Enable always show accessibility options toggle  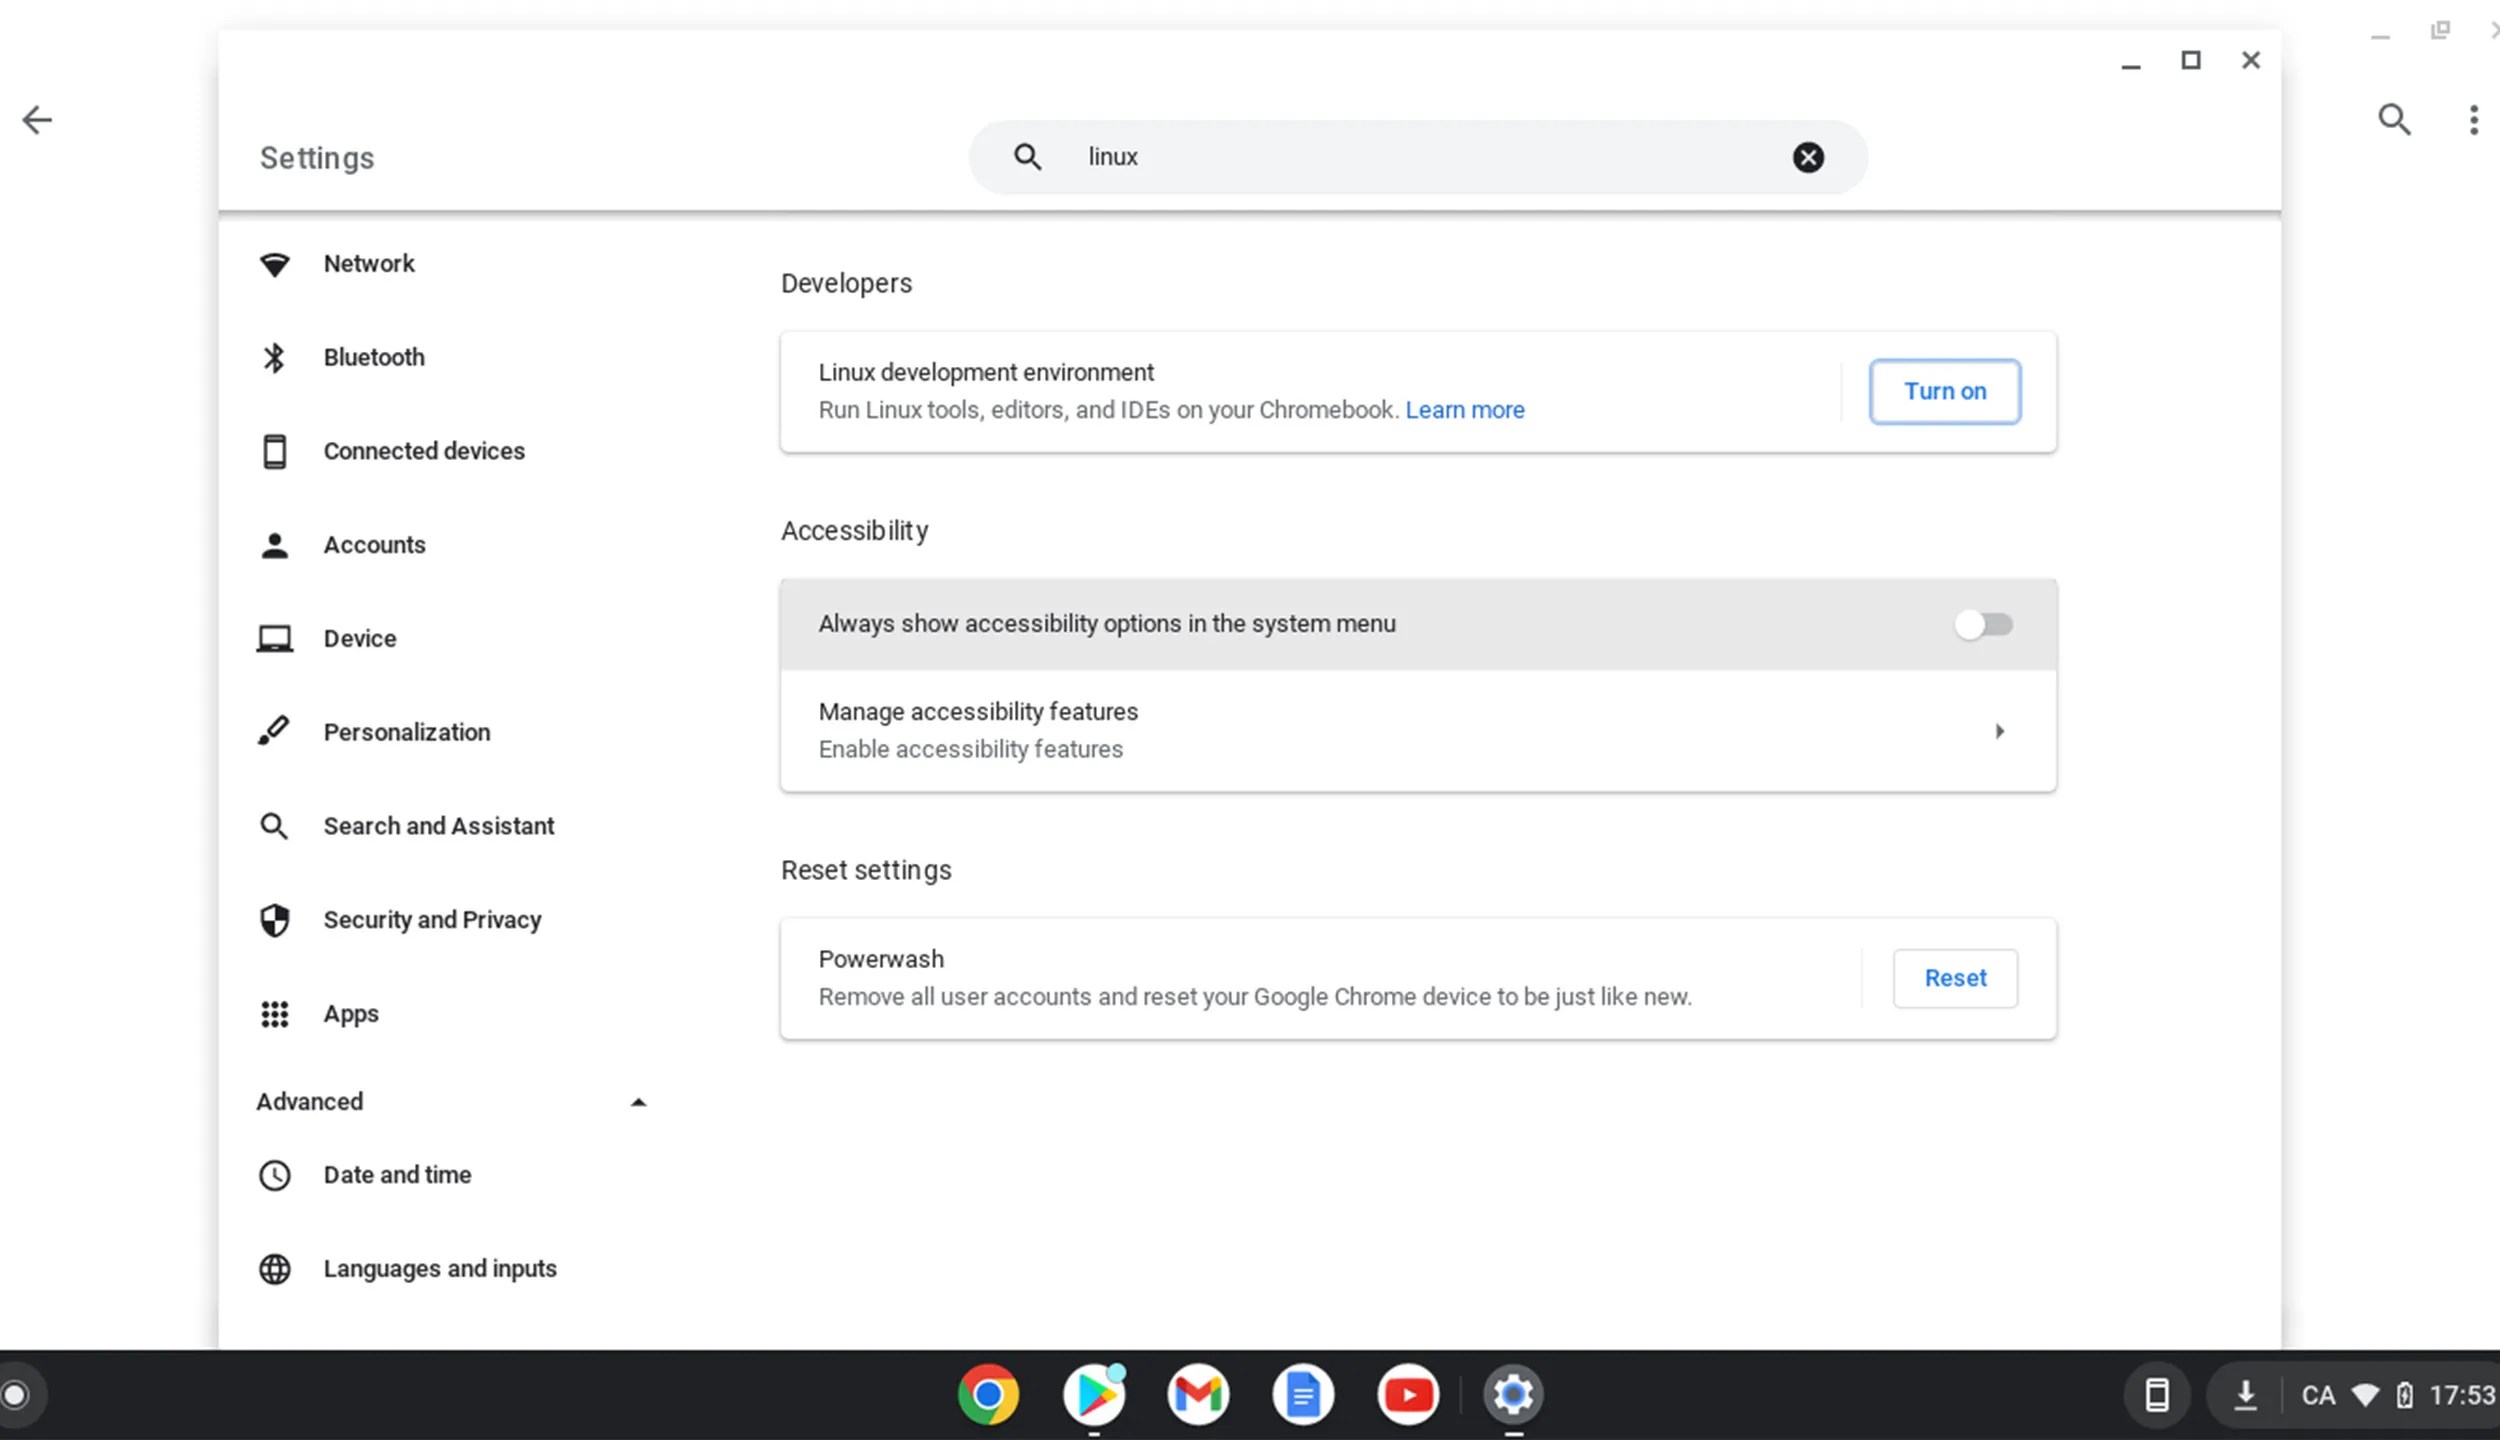[1983, 624]
